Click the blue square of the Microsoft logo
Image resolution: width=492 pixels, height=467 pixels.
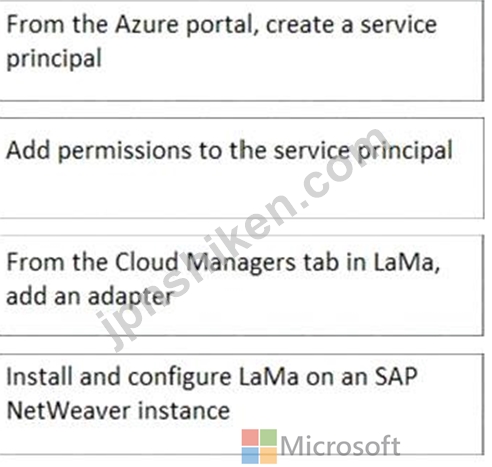click(x=250, y=456)
